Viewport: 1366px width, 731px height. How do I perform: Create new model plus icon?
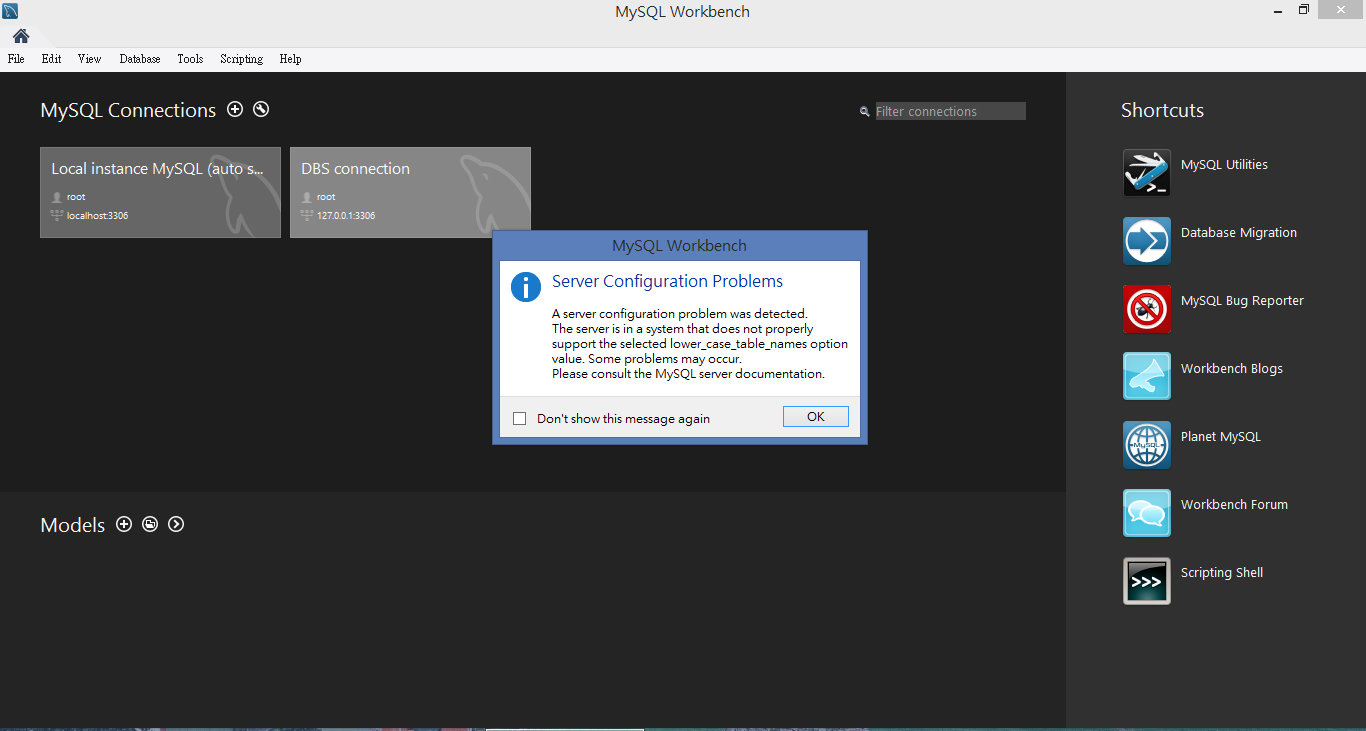coord(124,524)
